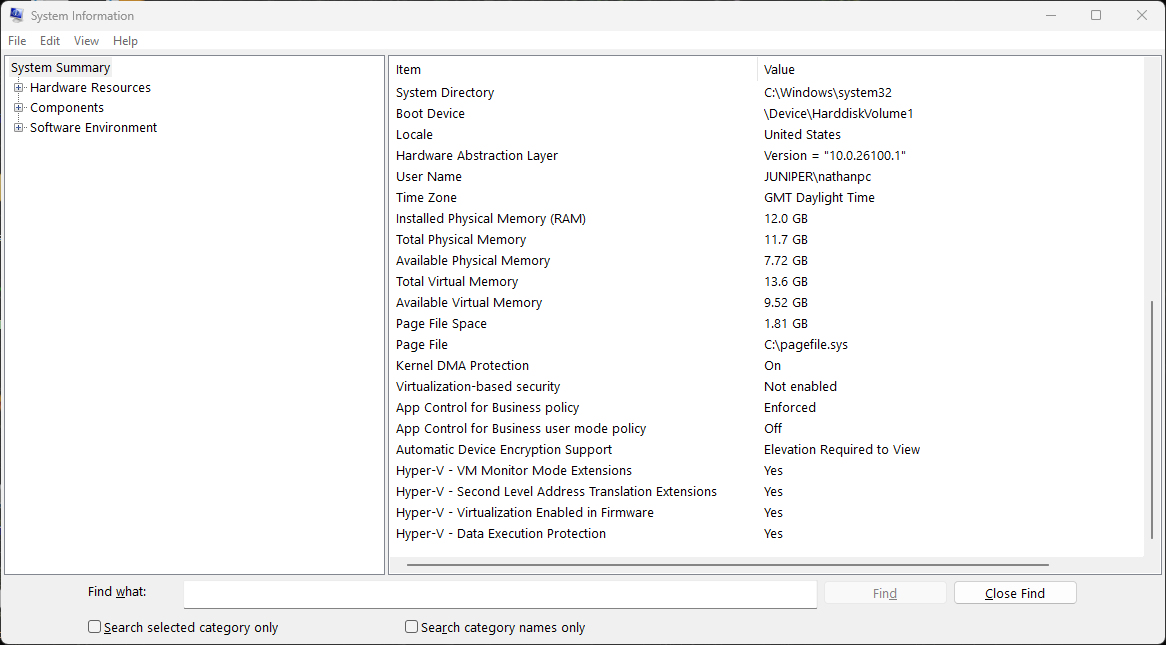This screenshot has width=1166, height=645.
Task: Open the Help menu
Action: click(125, 41)
